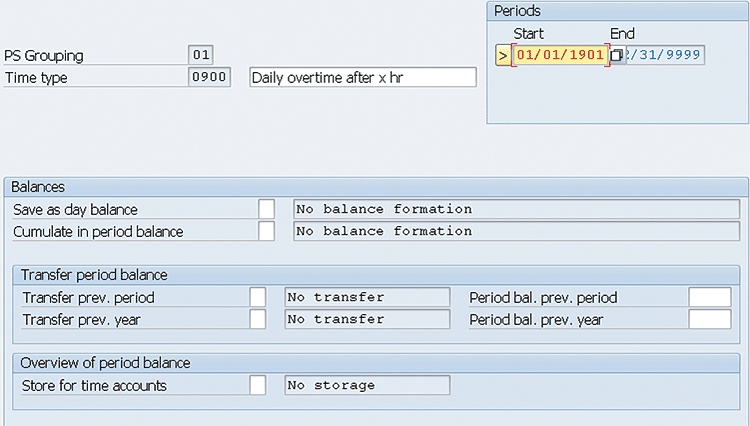Screen dimensions: 750x426
Task: Click the PS Grouping field
Action: pyautogui.click(x=200, y=56)
